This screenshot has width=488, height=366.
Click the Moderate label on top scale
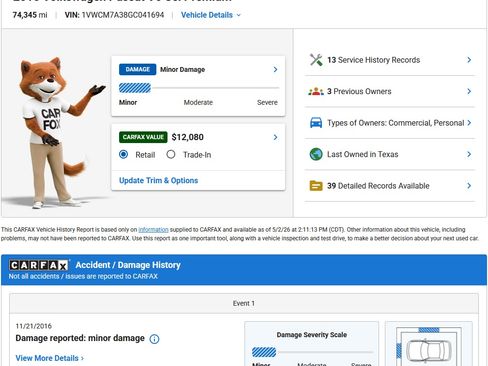click(x=198, y=102)
